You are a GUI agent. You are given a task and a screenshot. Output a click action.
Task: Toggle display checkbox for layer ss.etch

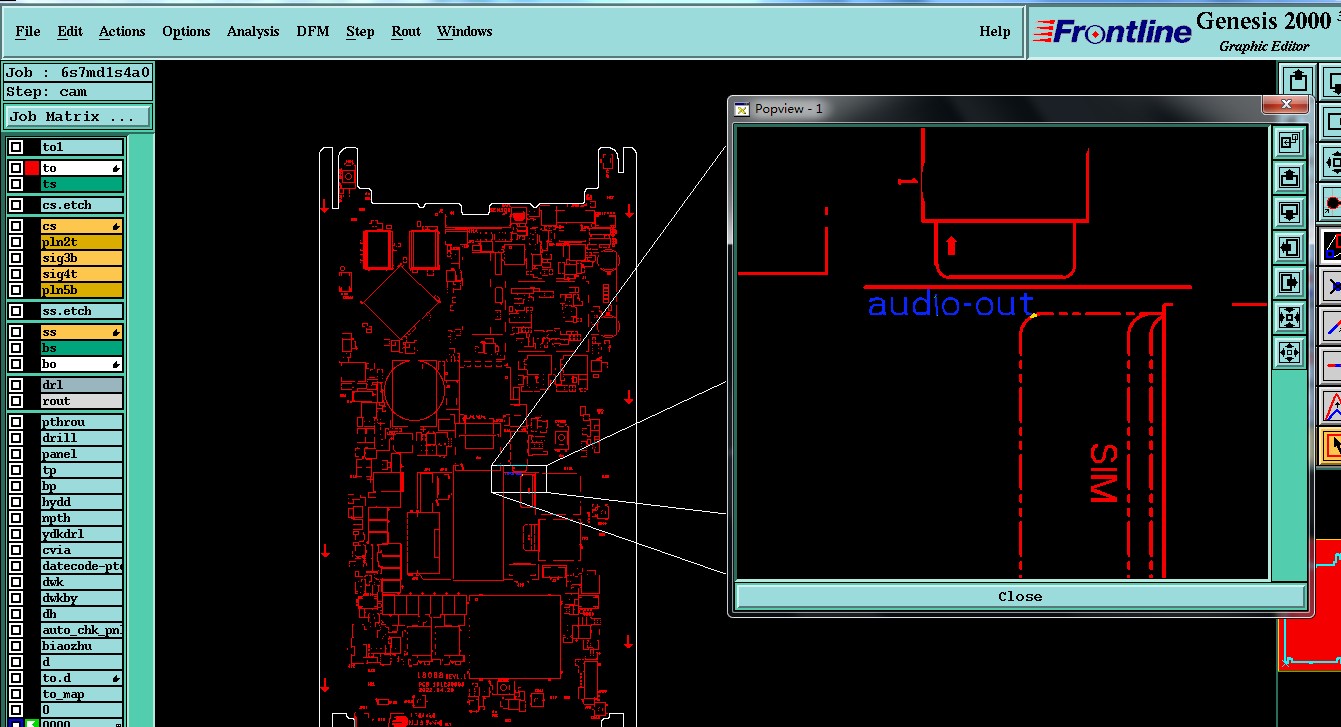[x=16, y=311]
